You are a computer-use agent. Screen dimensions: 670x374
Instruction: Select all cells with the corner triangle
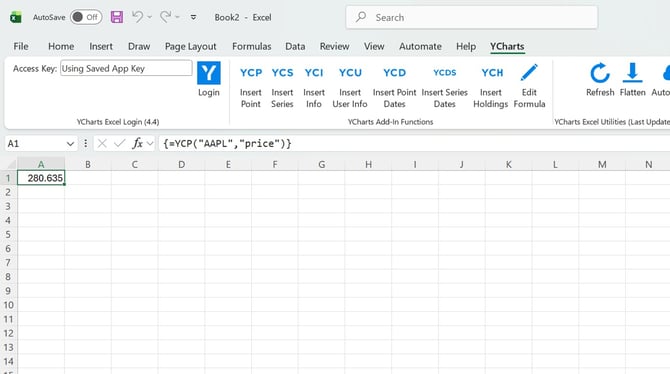point(11,165)
